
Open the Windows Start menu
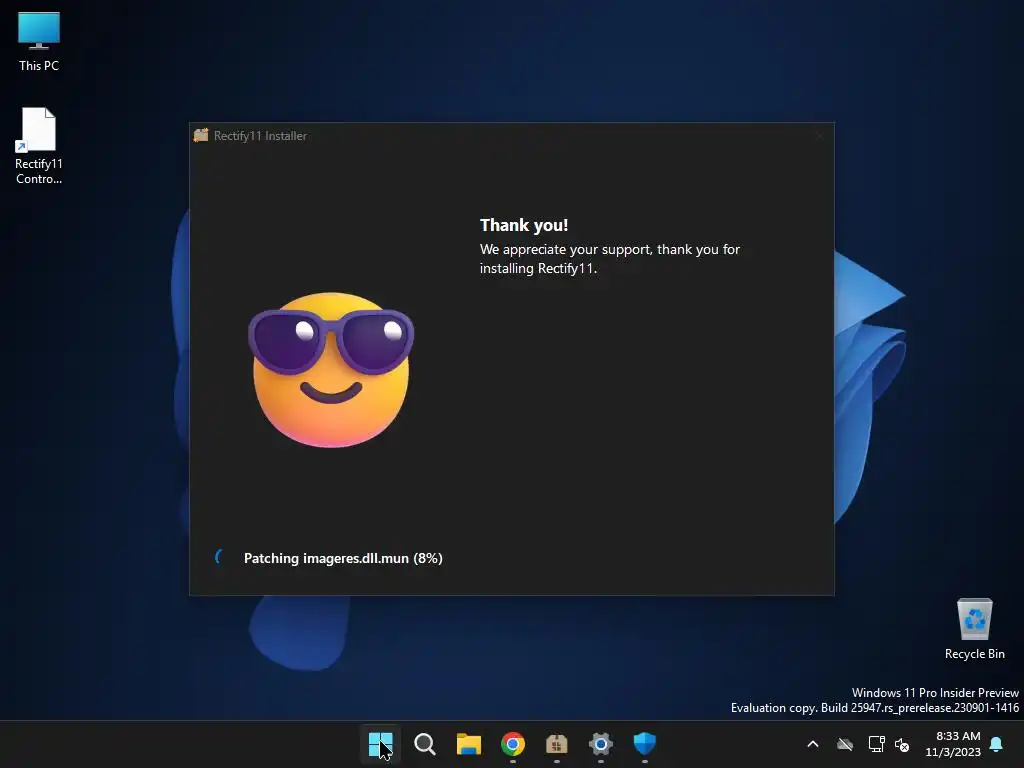pos(380,744)
